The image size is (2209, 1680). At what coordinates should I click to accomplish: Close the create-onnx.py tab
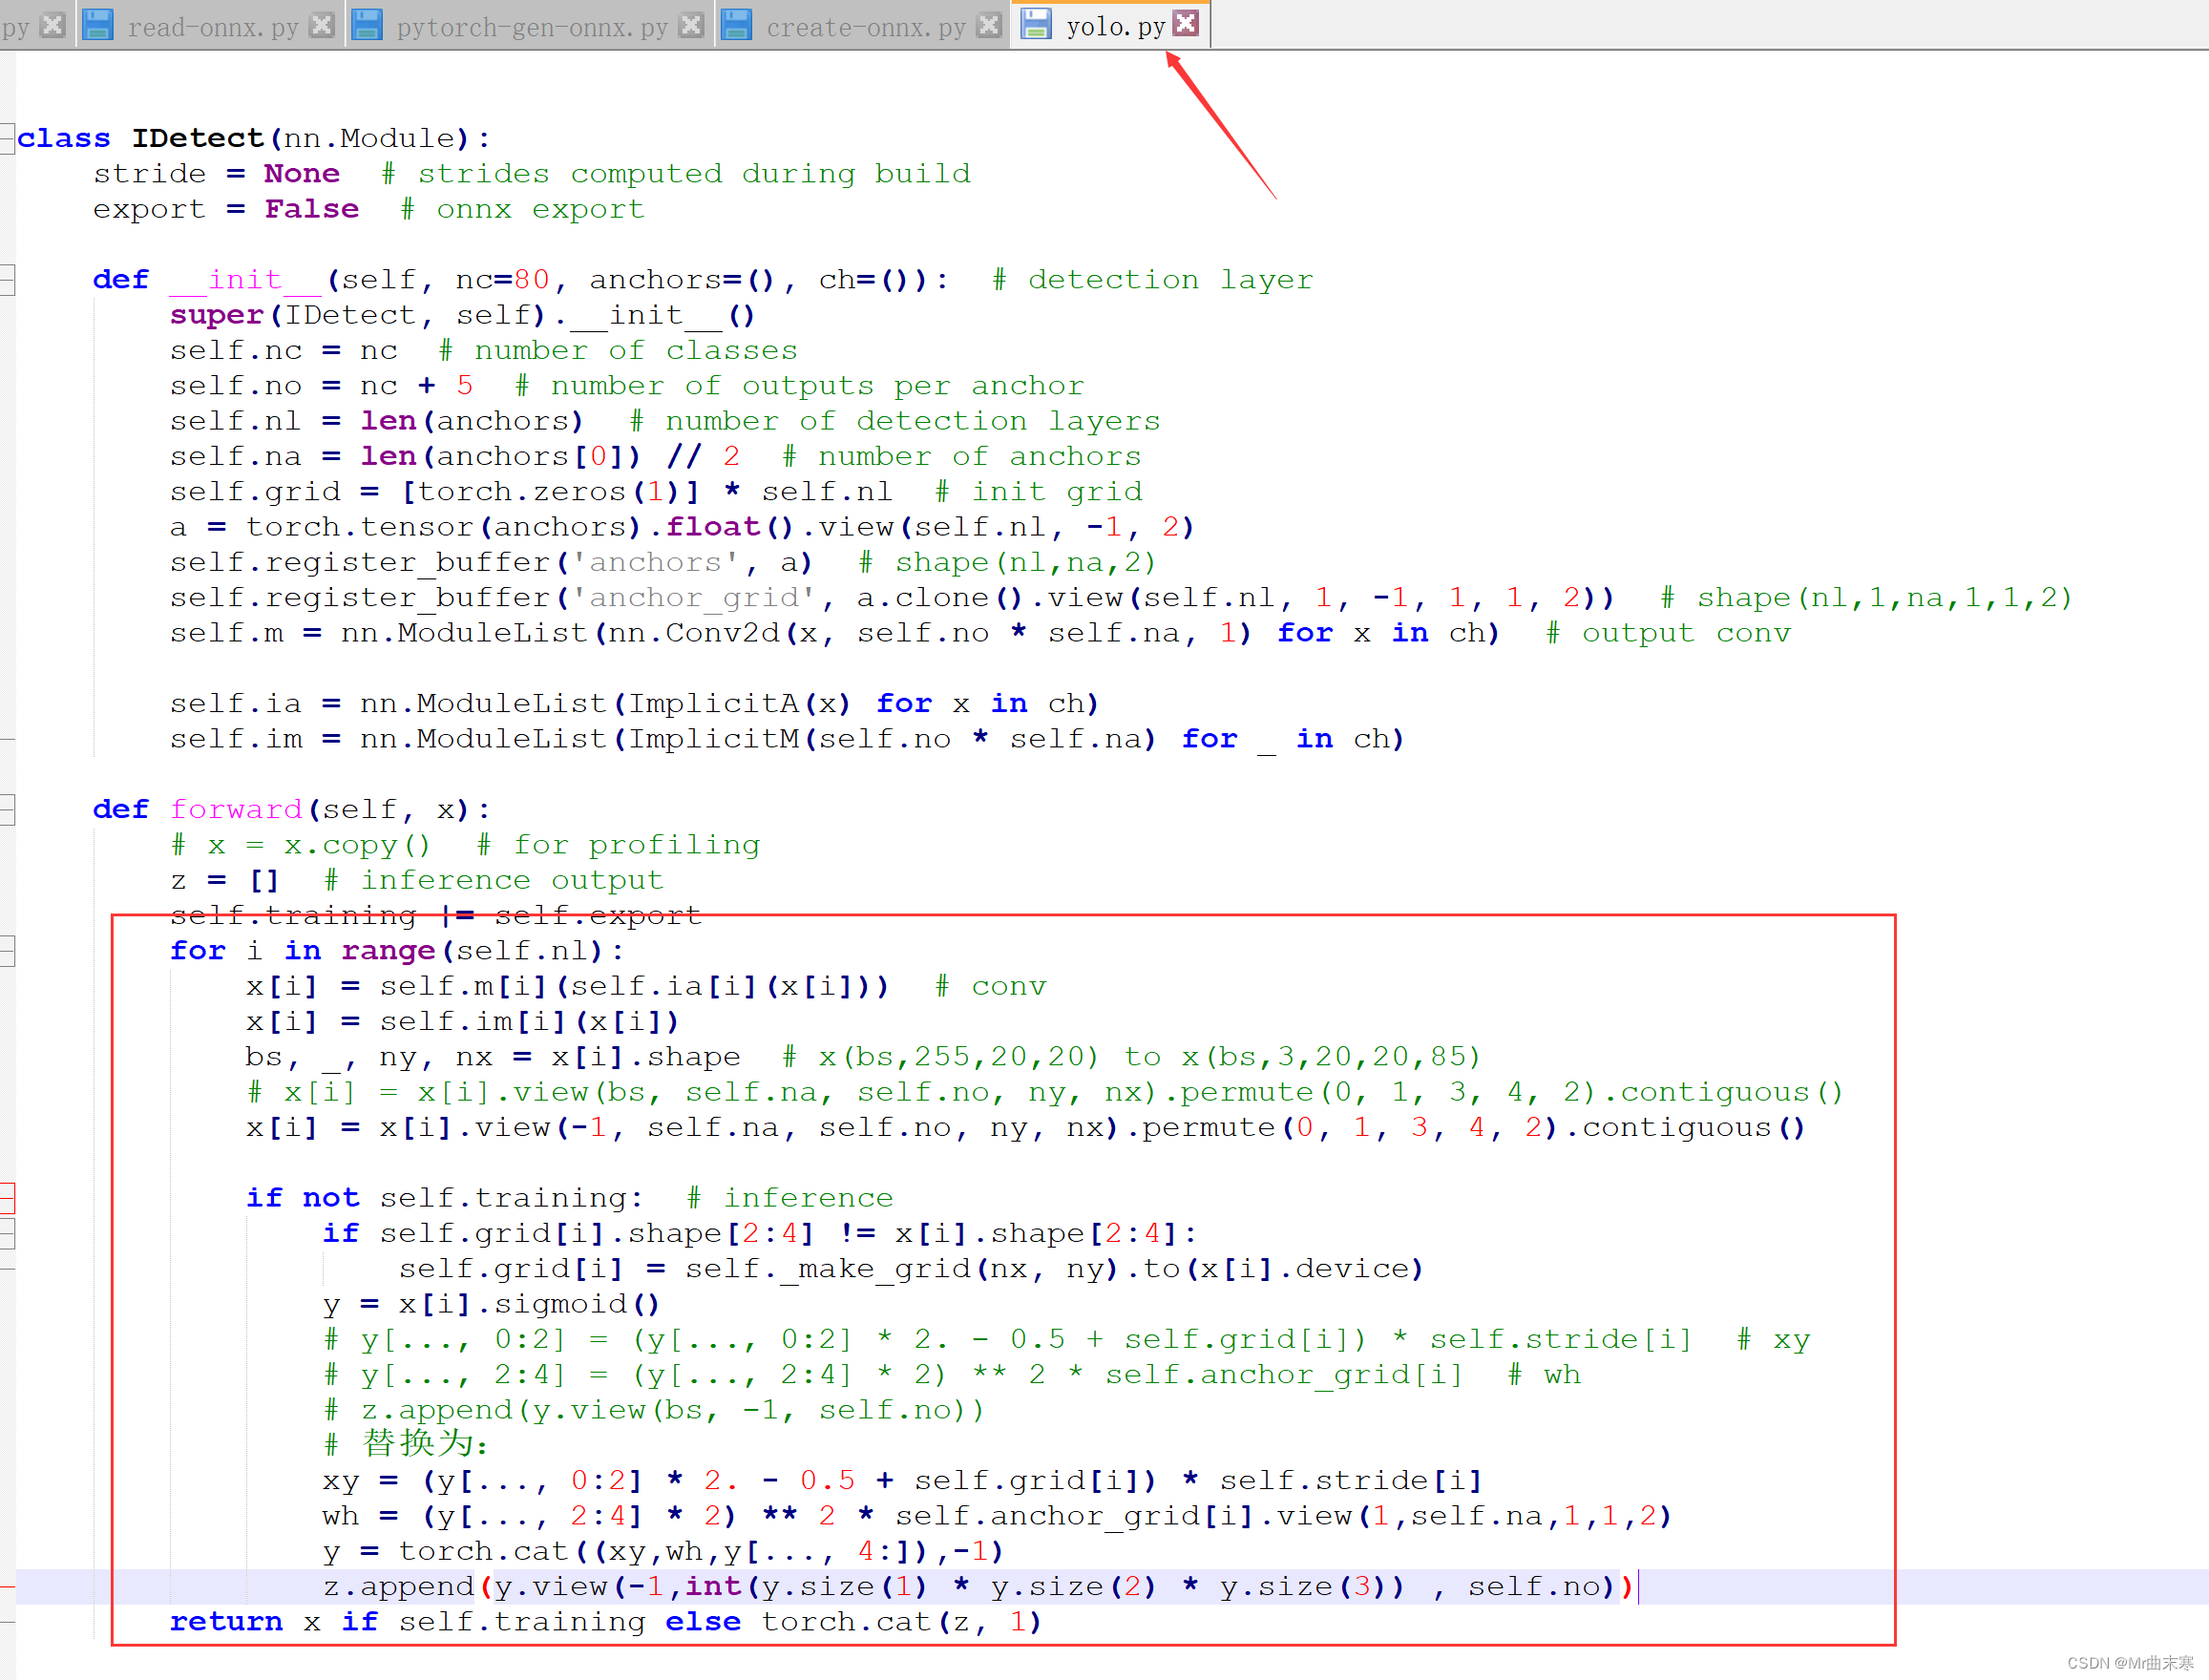click(x=989, y=24)
